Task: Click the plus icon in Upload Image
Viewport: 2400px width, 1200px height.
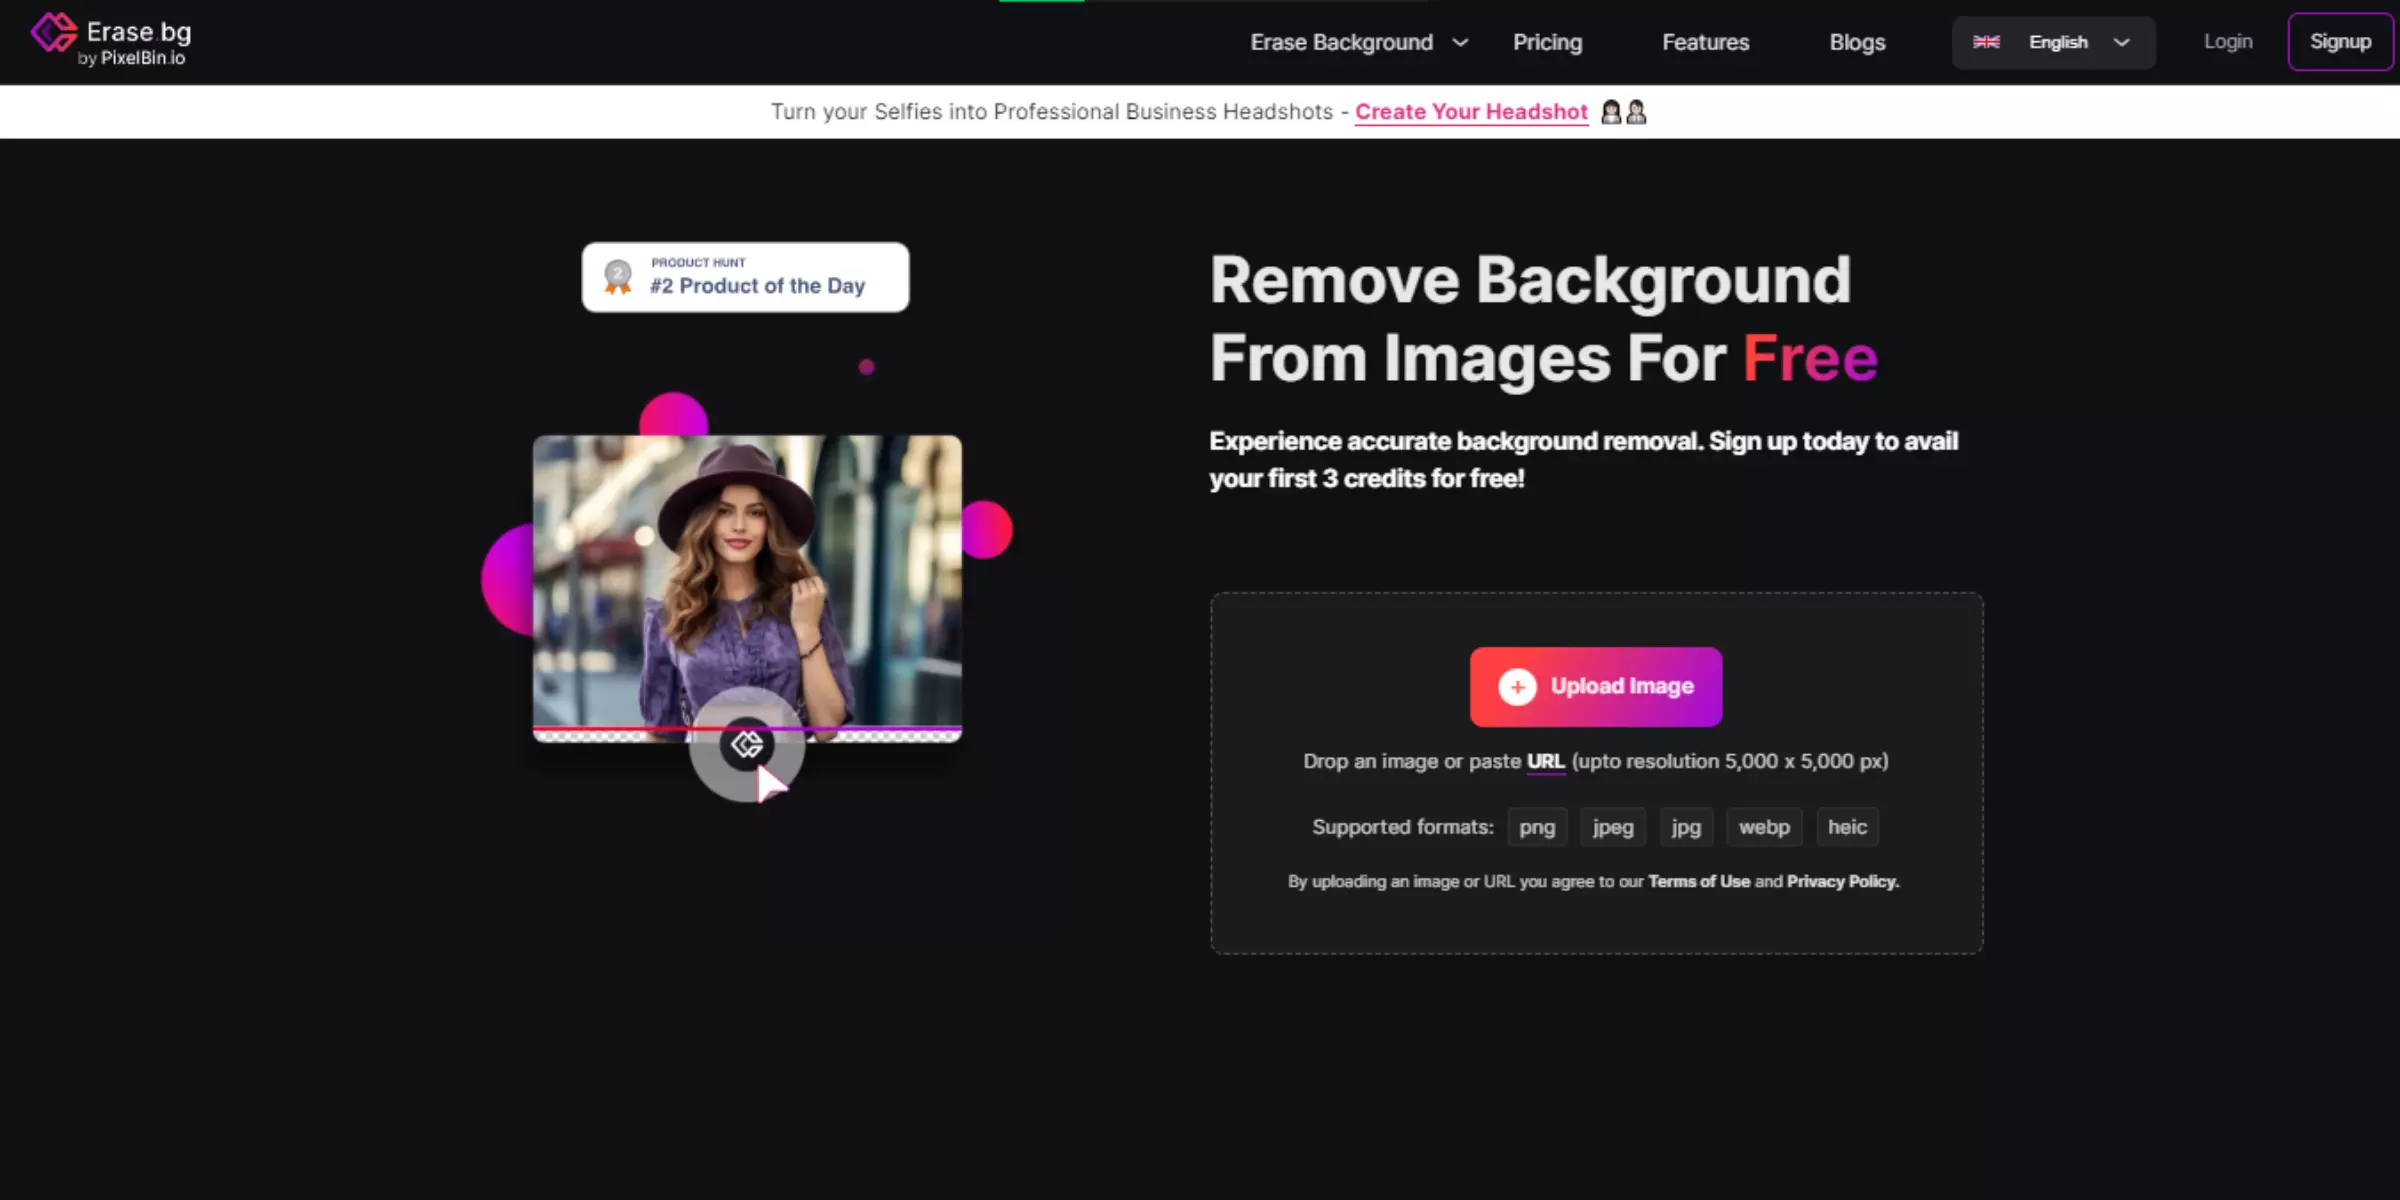Action: pos(1517,686)
